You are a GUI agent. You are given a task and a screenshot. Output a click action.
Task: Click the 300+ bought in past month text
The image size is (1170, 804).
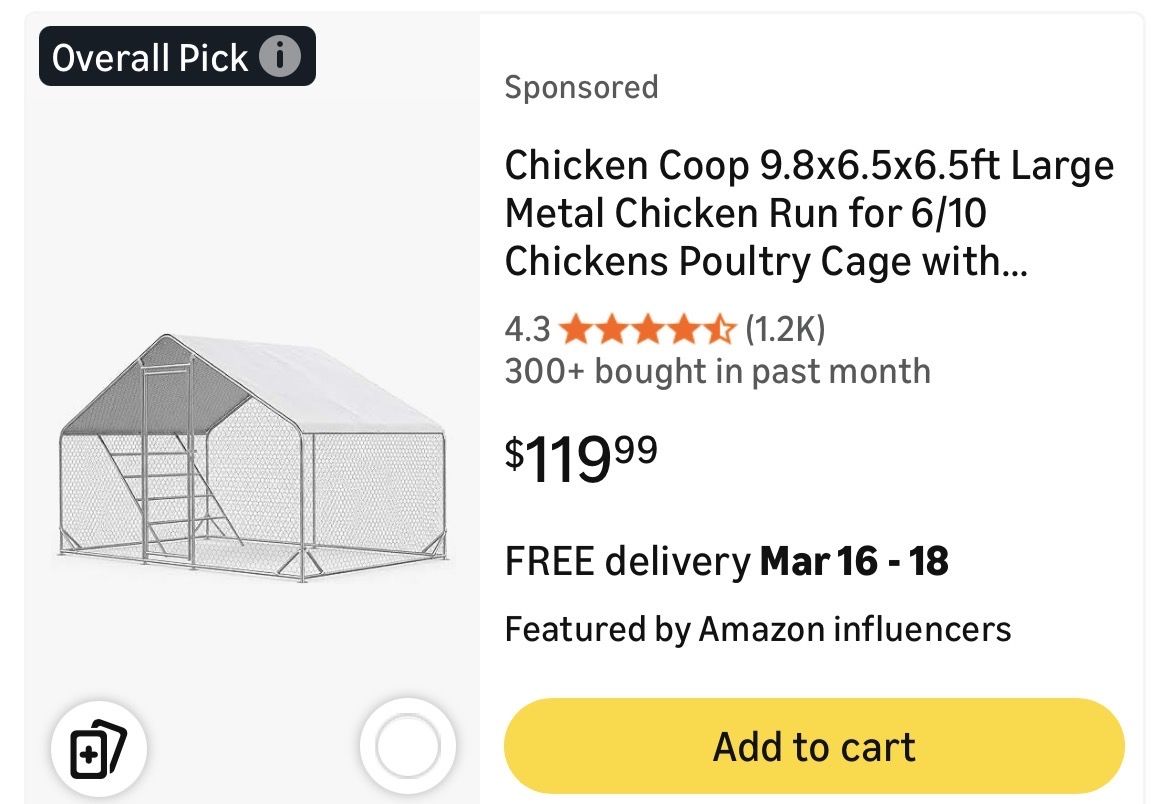tap(717, 371)
